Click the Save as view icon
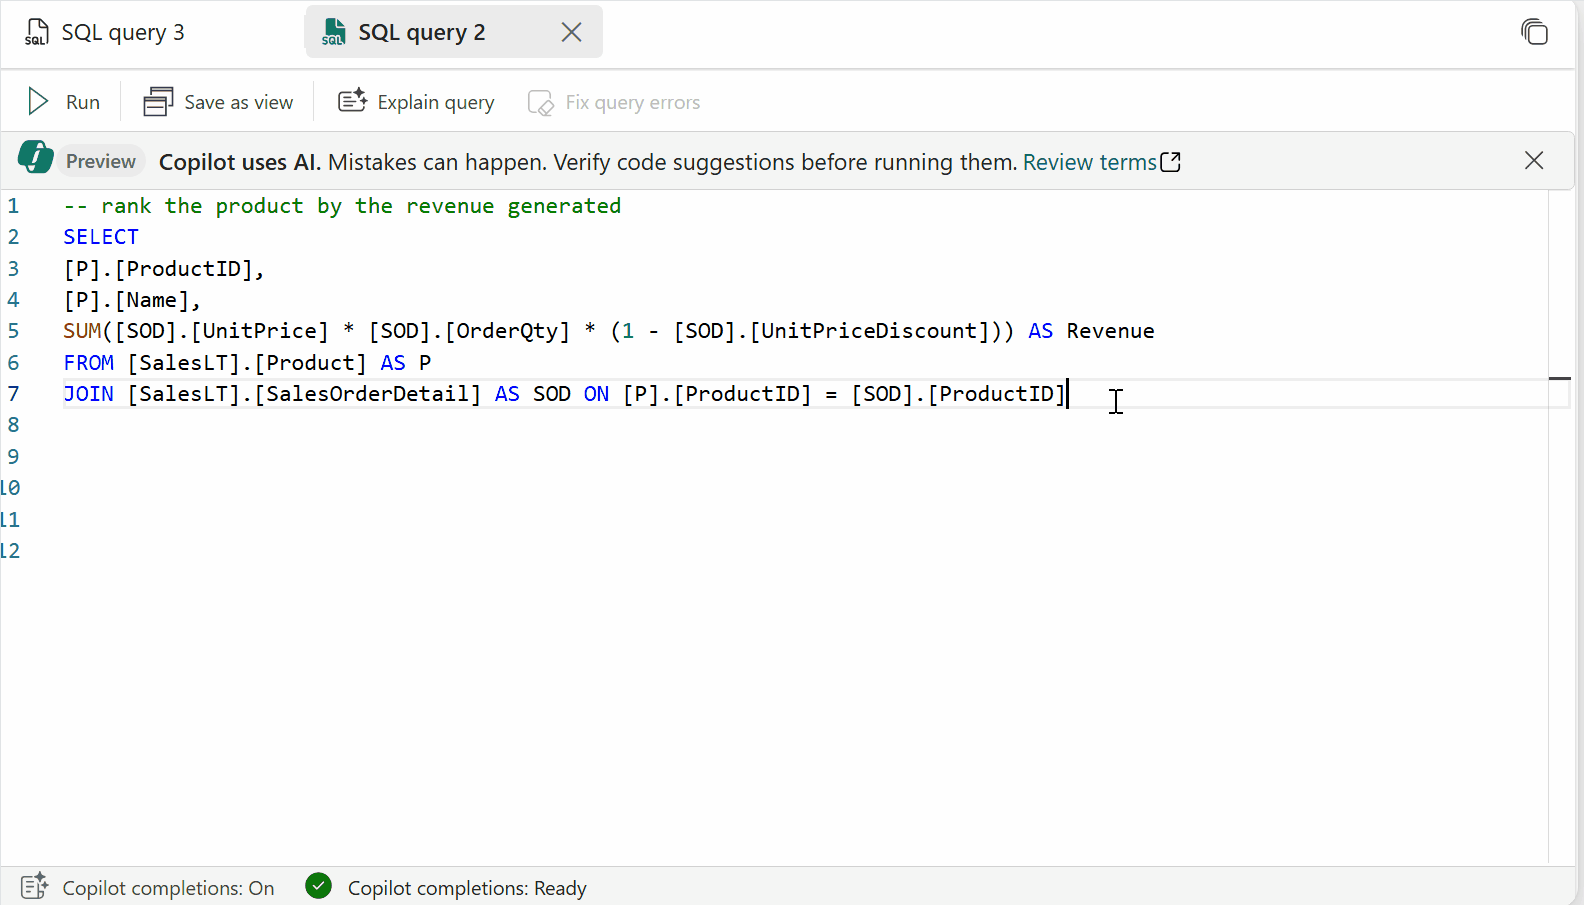Screen dimensions: 1584x905 pos(159,102)
